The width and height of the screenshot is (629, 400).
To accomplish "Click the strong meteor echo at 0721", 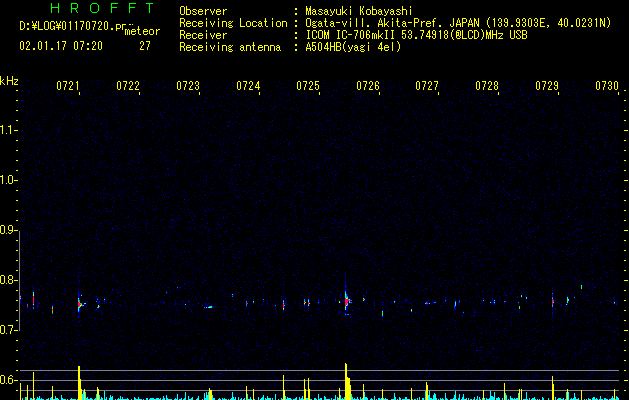I will tap(80, 304).
